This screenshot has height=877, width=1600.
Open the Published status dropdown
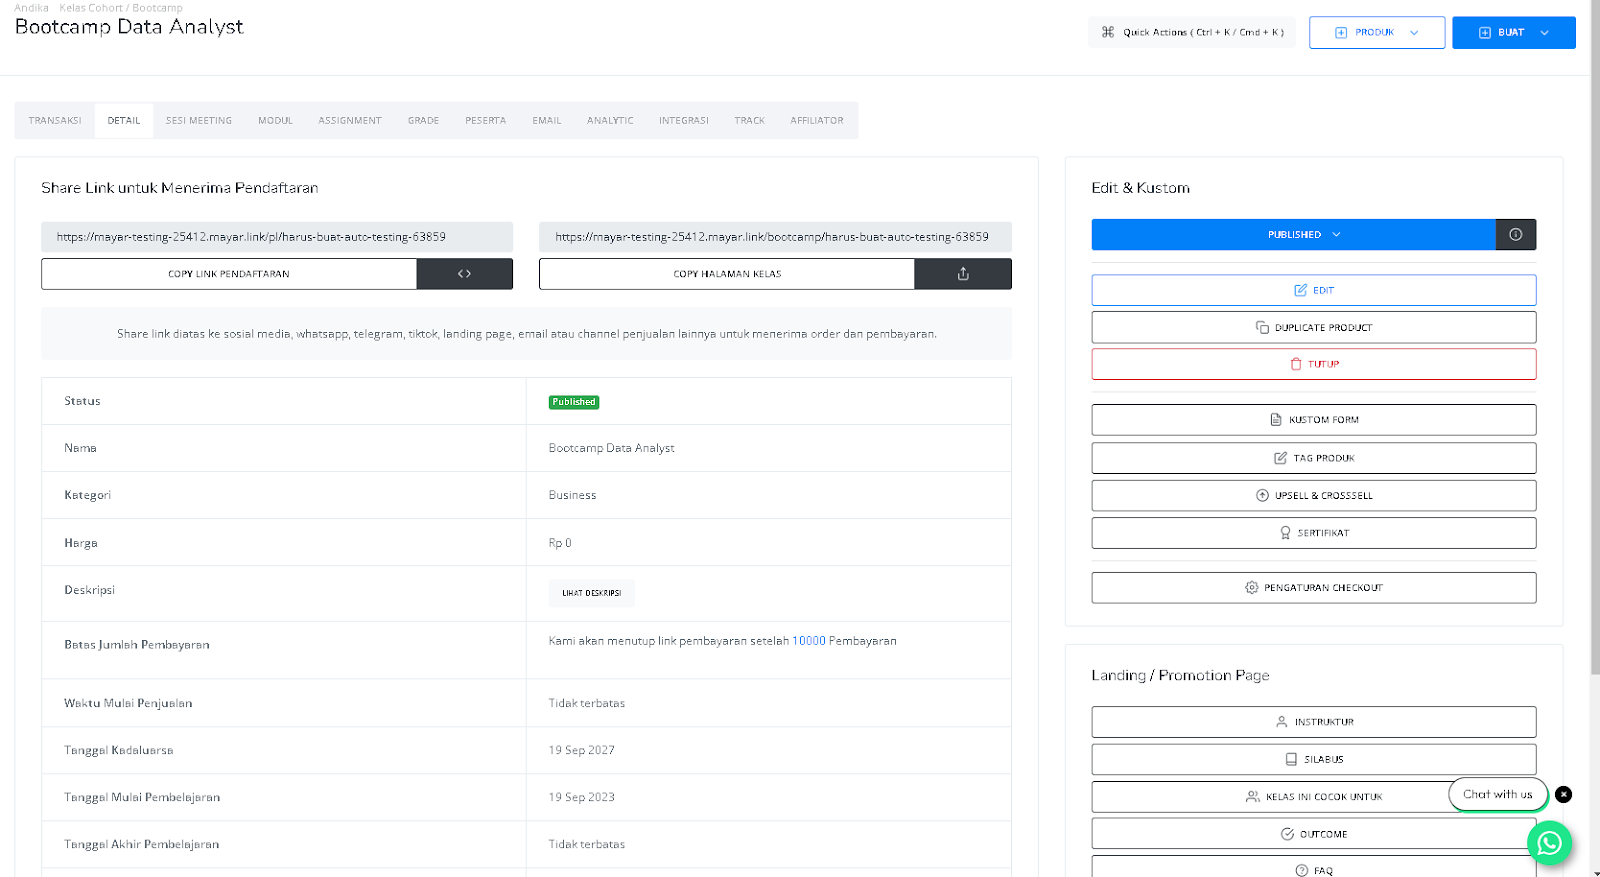[x=1294, y=235]
